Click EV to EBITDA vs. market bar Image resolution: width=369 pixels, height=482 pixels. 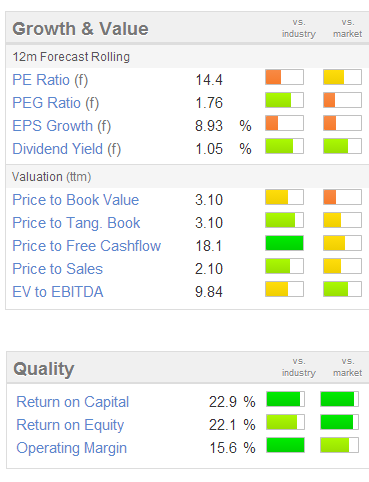coord(343,289)
